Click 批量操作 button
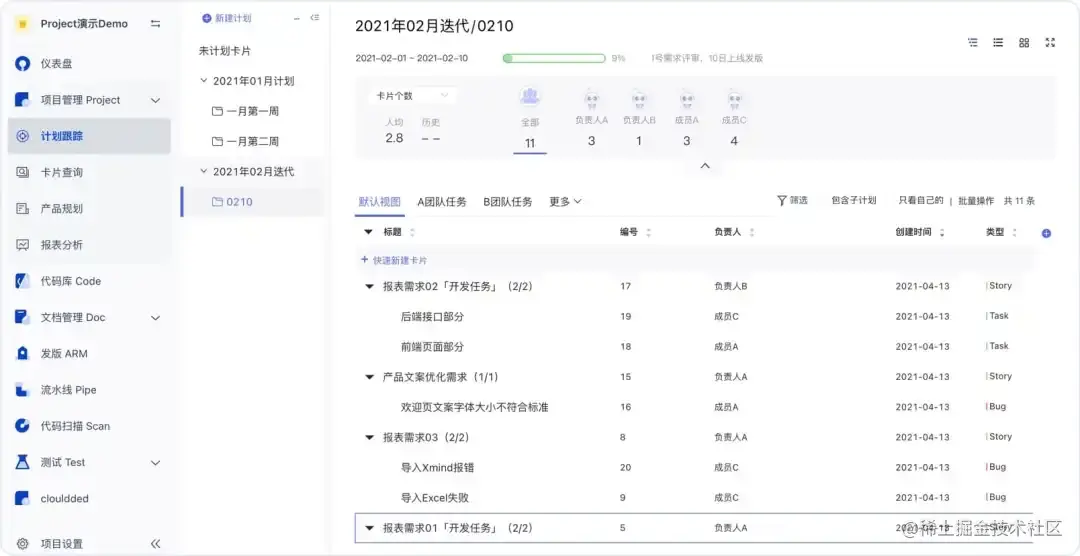Viewport: 1080px width, 556px height. coord(976,200)
